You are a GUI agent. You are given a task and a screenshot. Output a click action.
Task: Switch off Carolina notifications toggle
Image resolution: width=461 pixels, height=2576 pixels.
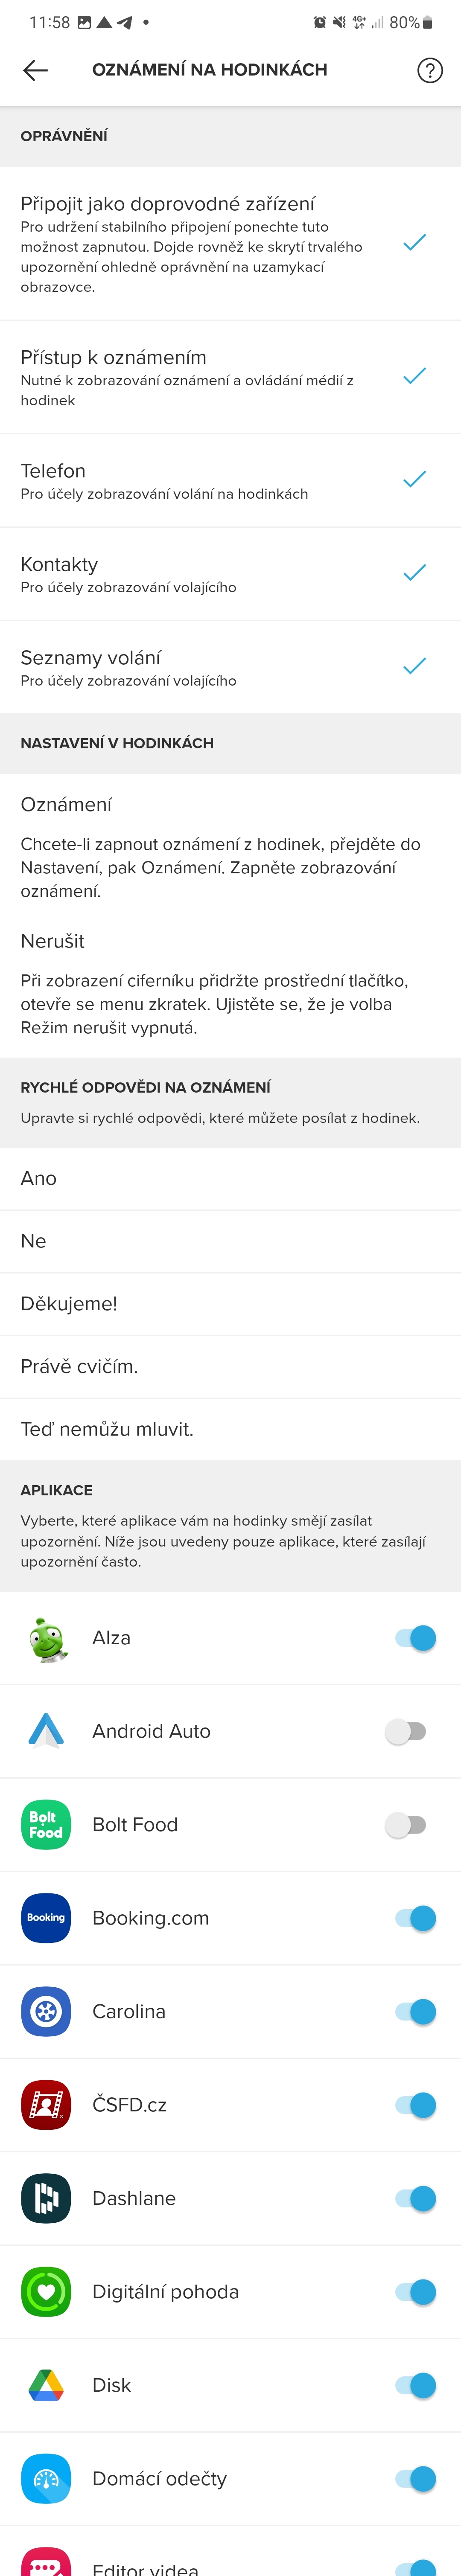[x=414, y=2011]
